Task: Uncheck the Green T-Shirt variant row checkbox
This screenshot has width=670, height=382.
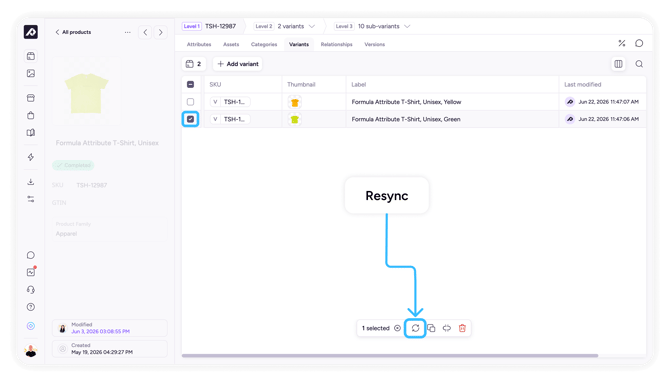Action: [191, 119]
